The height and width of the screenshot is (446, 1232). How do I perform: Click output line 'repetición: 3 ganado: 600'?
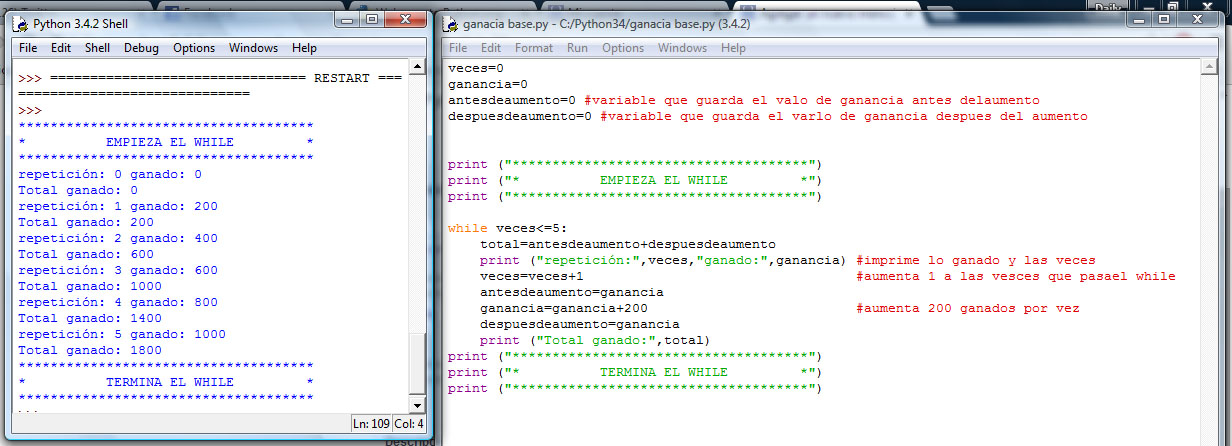click(118, 270)
